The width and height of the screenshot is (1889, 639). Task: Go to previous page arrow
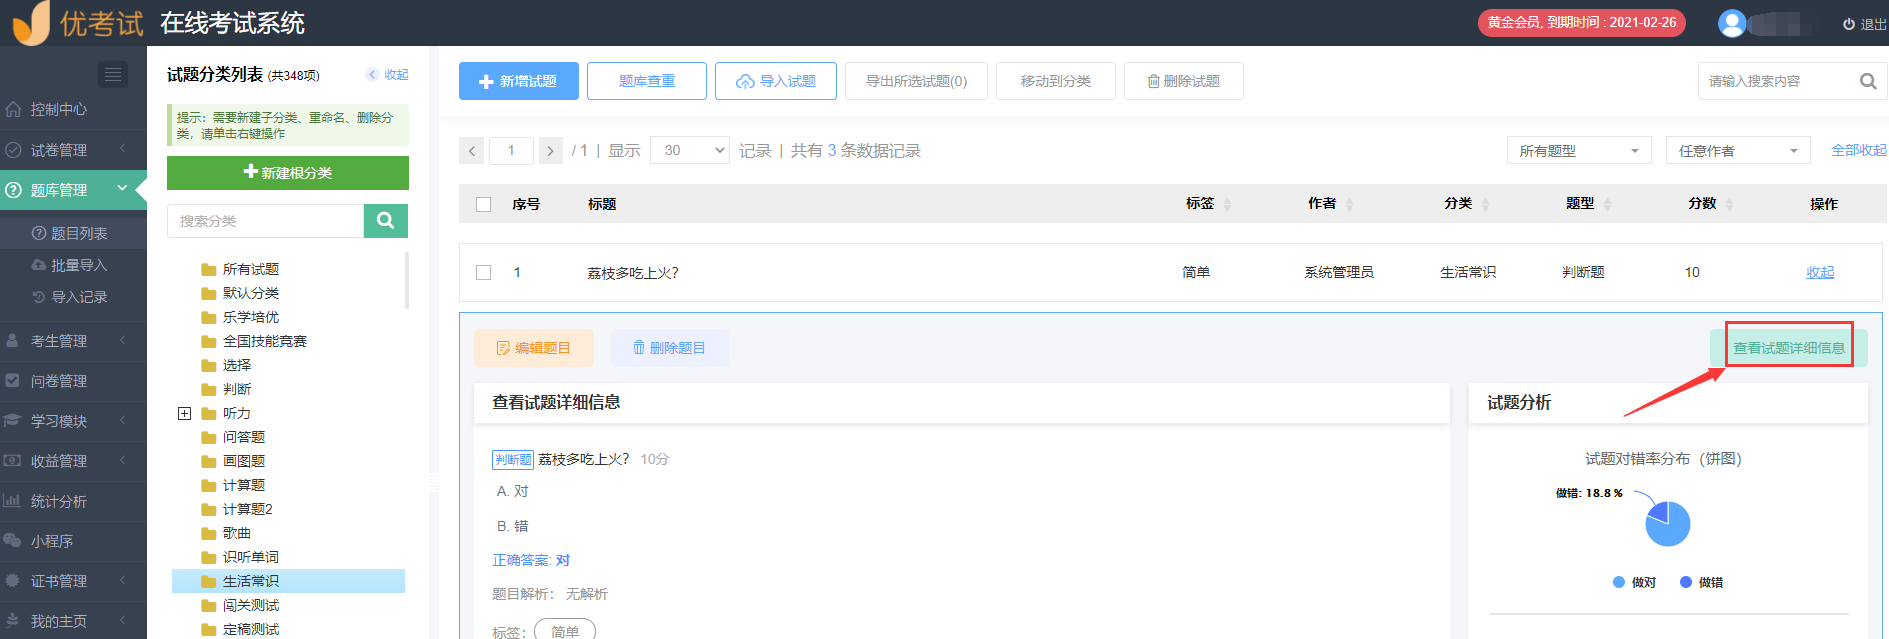(472, 151)
